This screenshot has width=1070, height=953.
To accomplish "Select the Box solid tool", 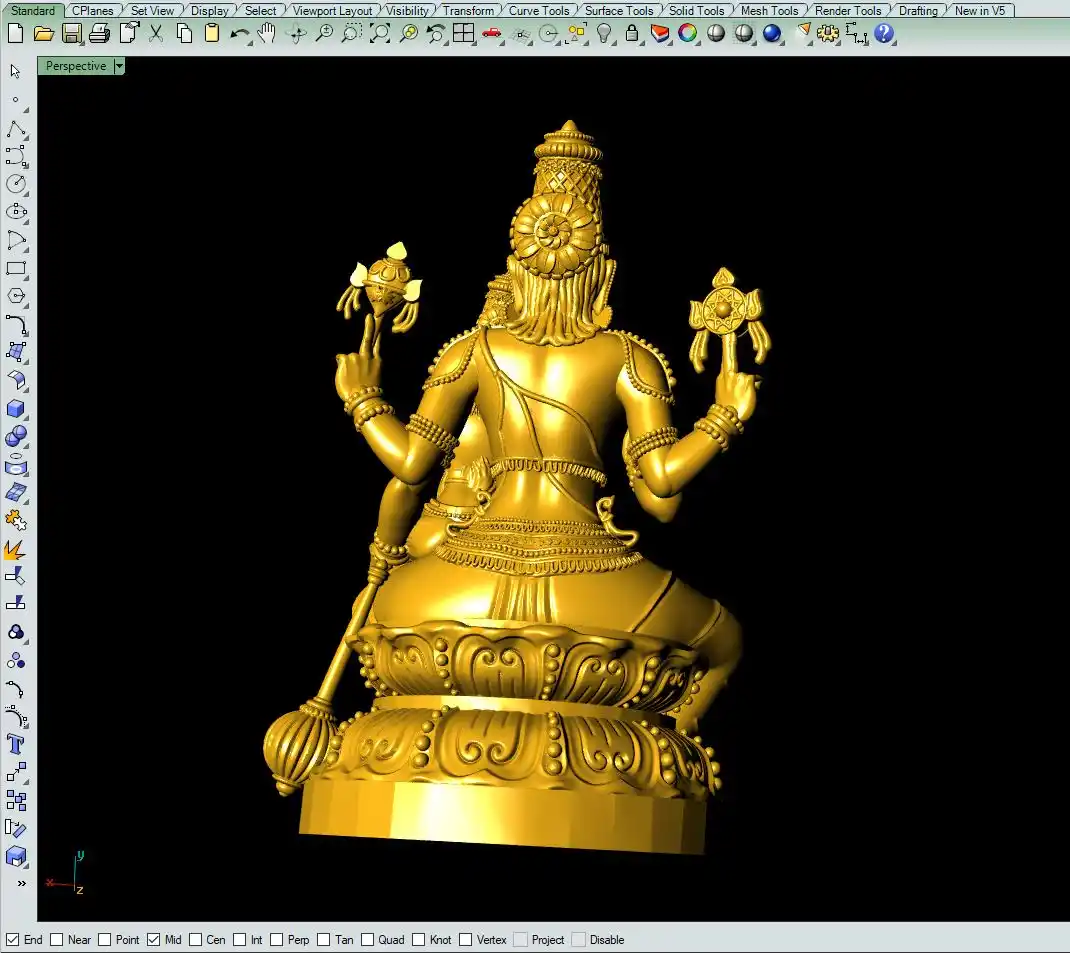I will tap(16, 408).
